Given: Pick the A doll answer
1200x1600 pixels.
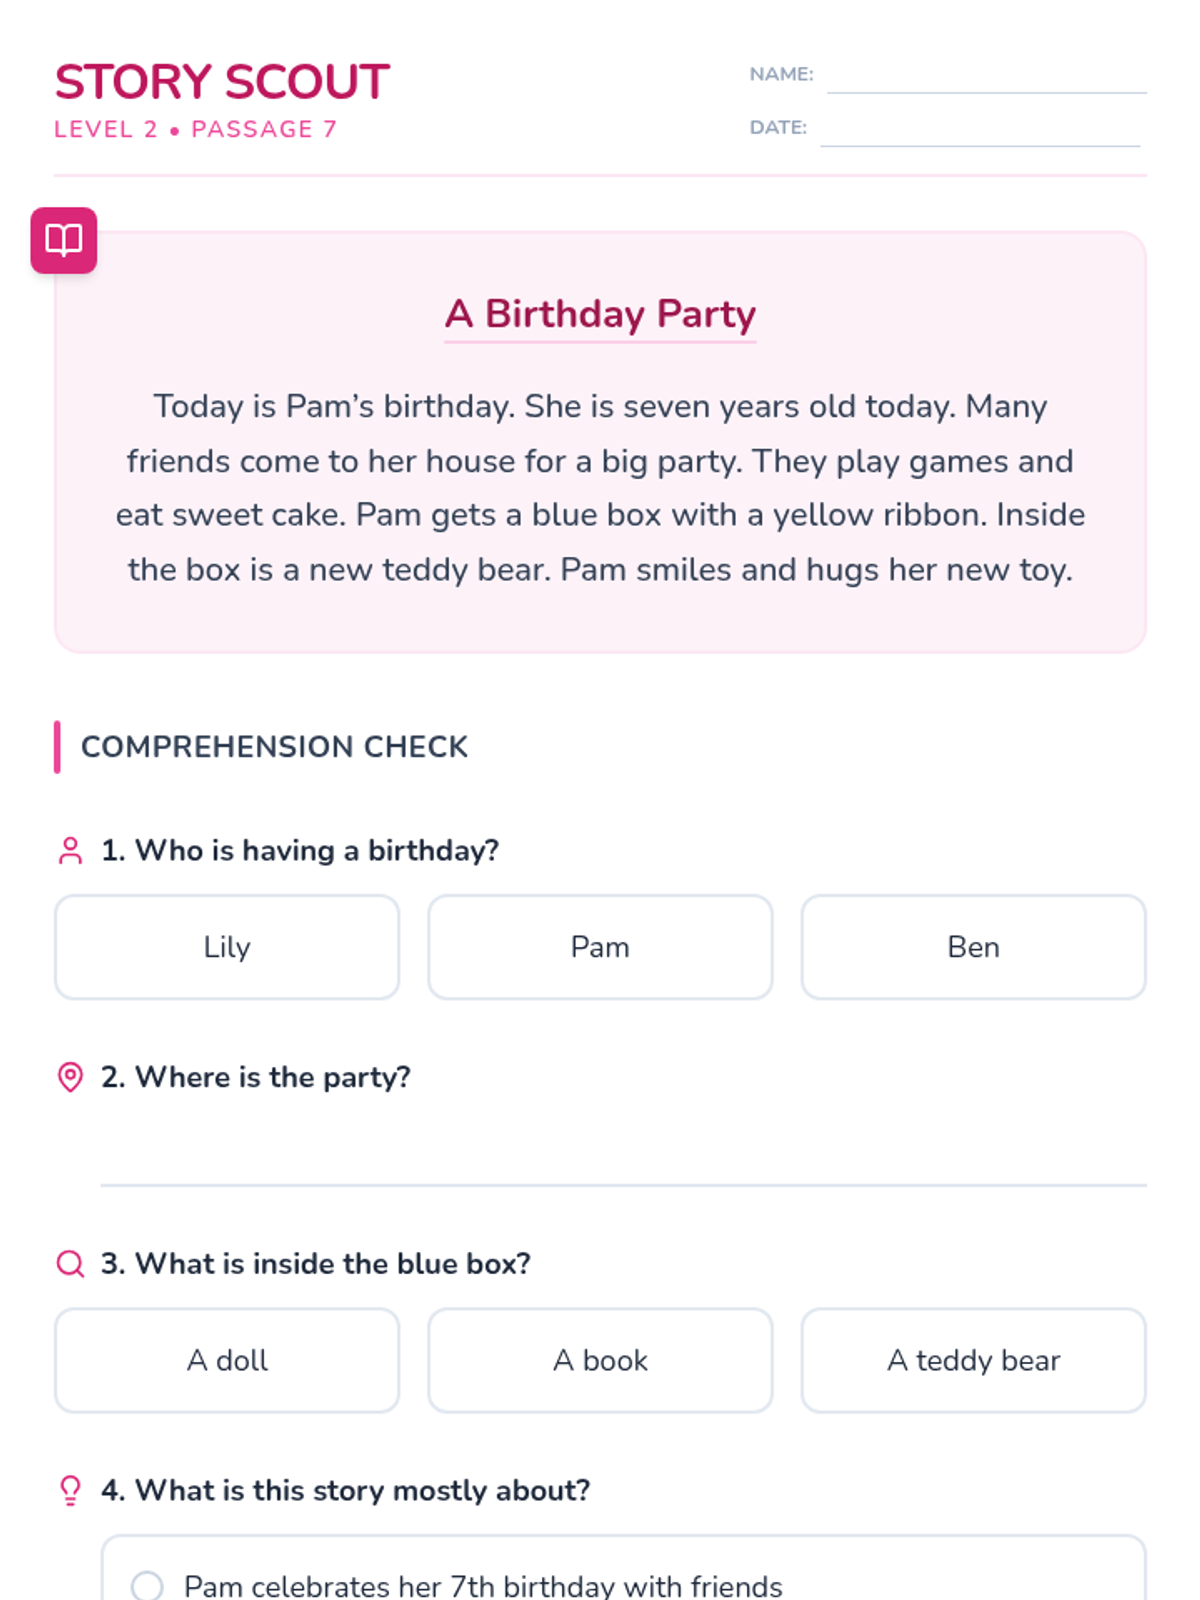Looking at the screenshot, I should 227,1360.
